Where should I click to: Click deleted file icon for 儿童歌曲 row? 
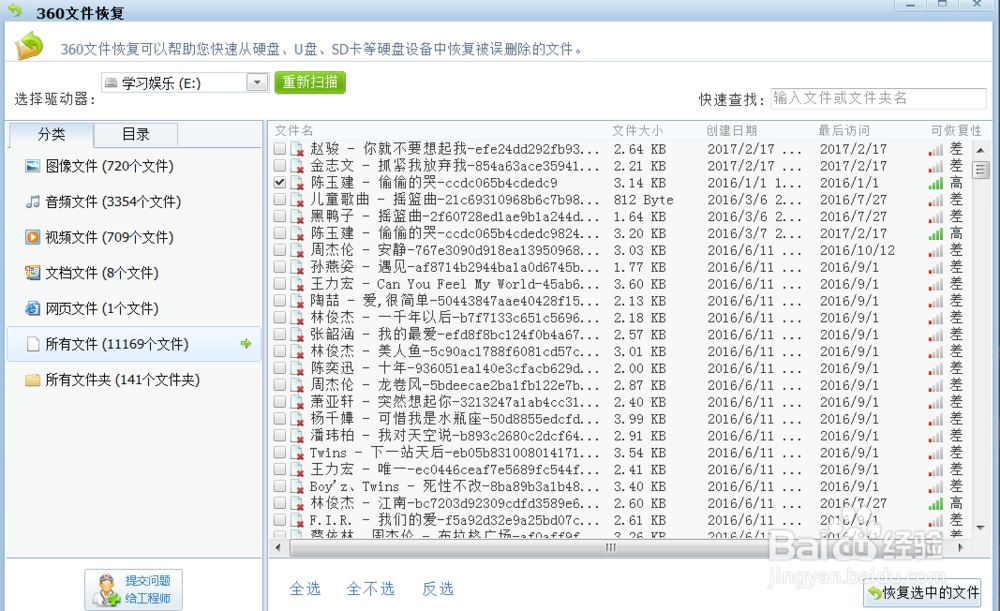[297, 200]
